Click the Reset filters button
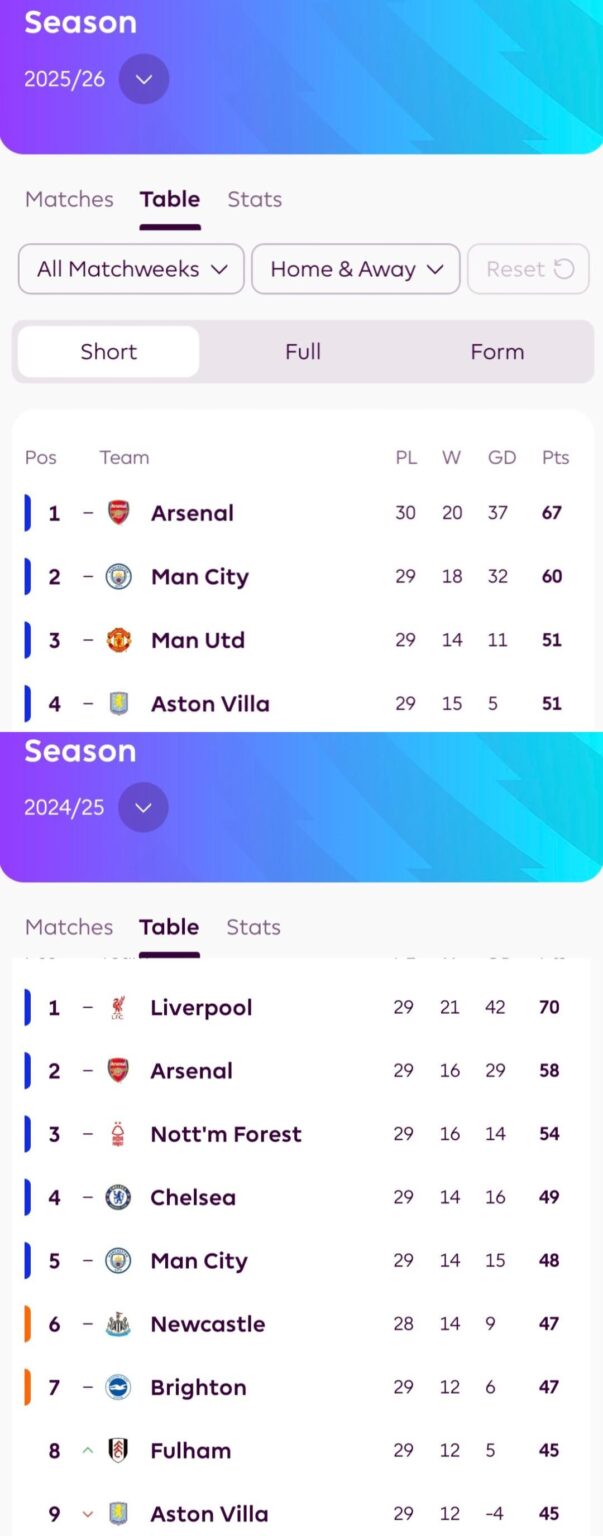The image size is (603, 1536). click(x=528, y=269)
